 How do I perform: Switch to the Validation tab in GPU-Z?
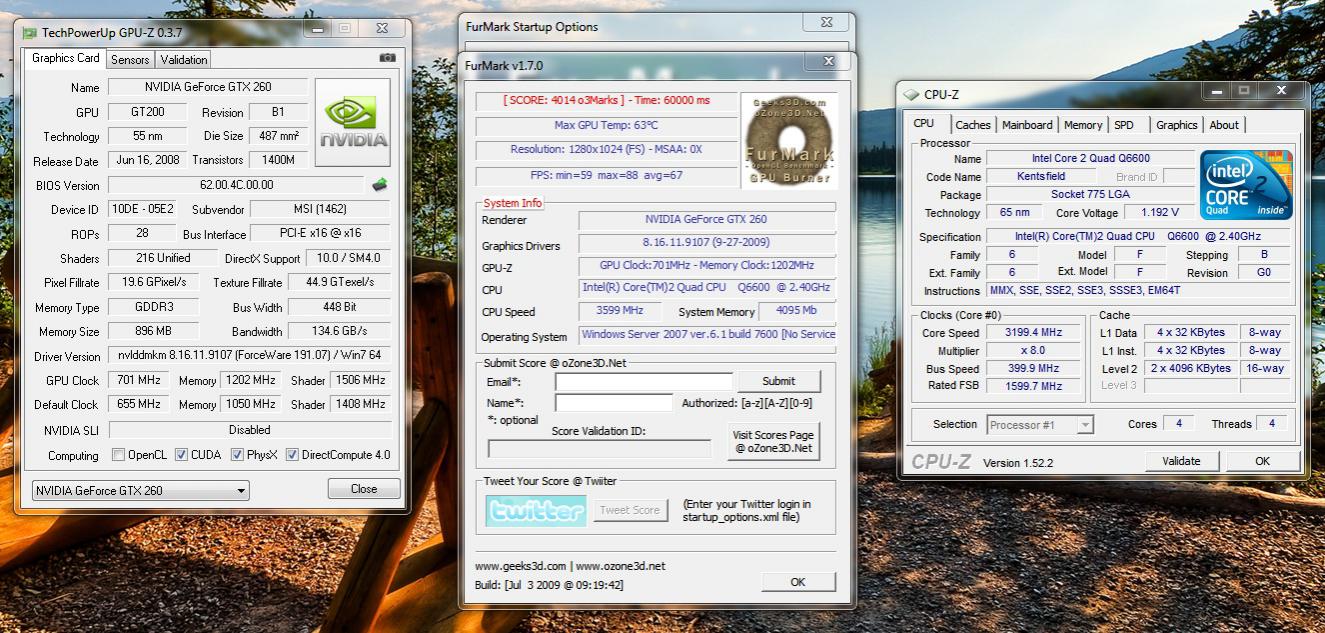pos(184,60)
